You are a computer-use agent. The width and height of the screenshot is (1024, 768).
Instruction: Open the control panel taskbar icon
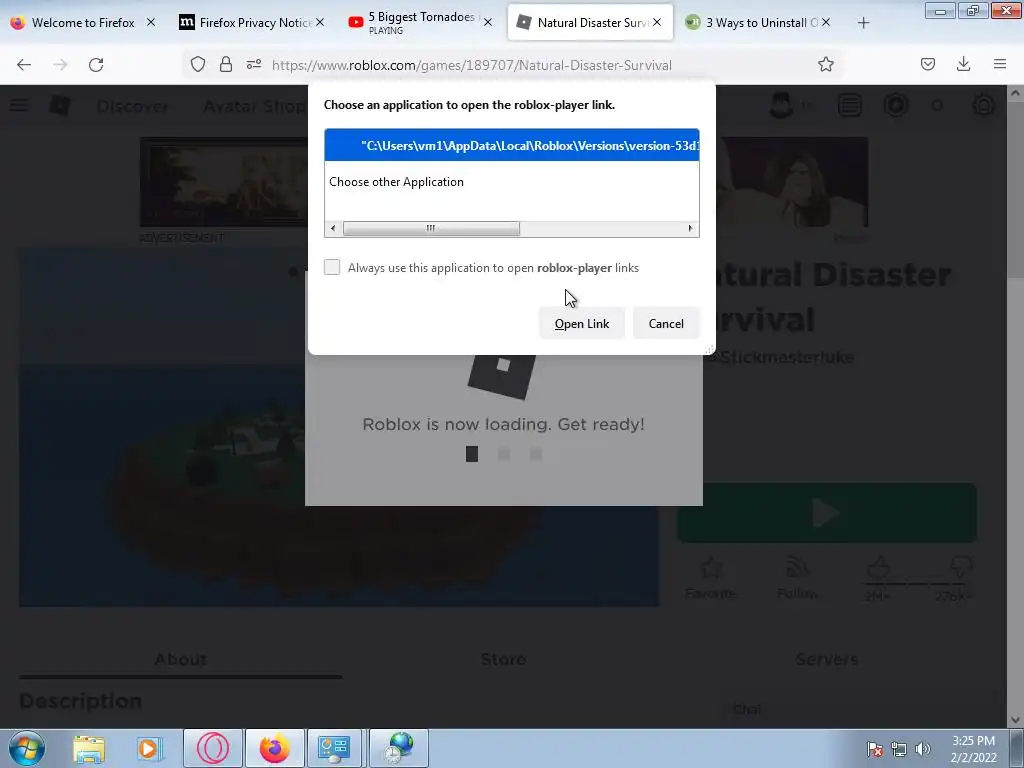coord(334,748)
